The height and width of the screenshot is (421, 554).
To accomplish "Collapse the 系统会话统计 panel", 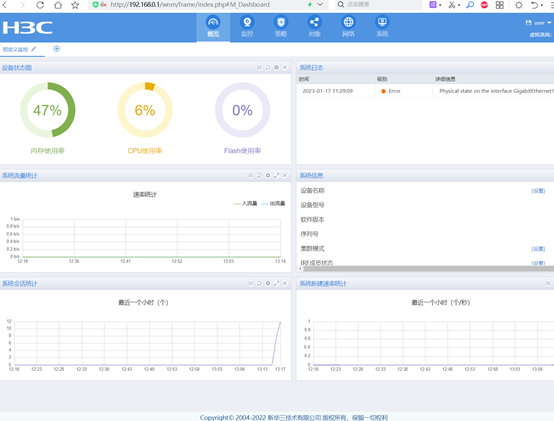I will coord(251,283).
